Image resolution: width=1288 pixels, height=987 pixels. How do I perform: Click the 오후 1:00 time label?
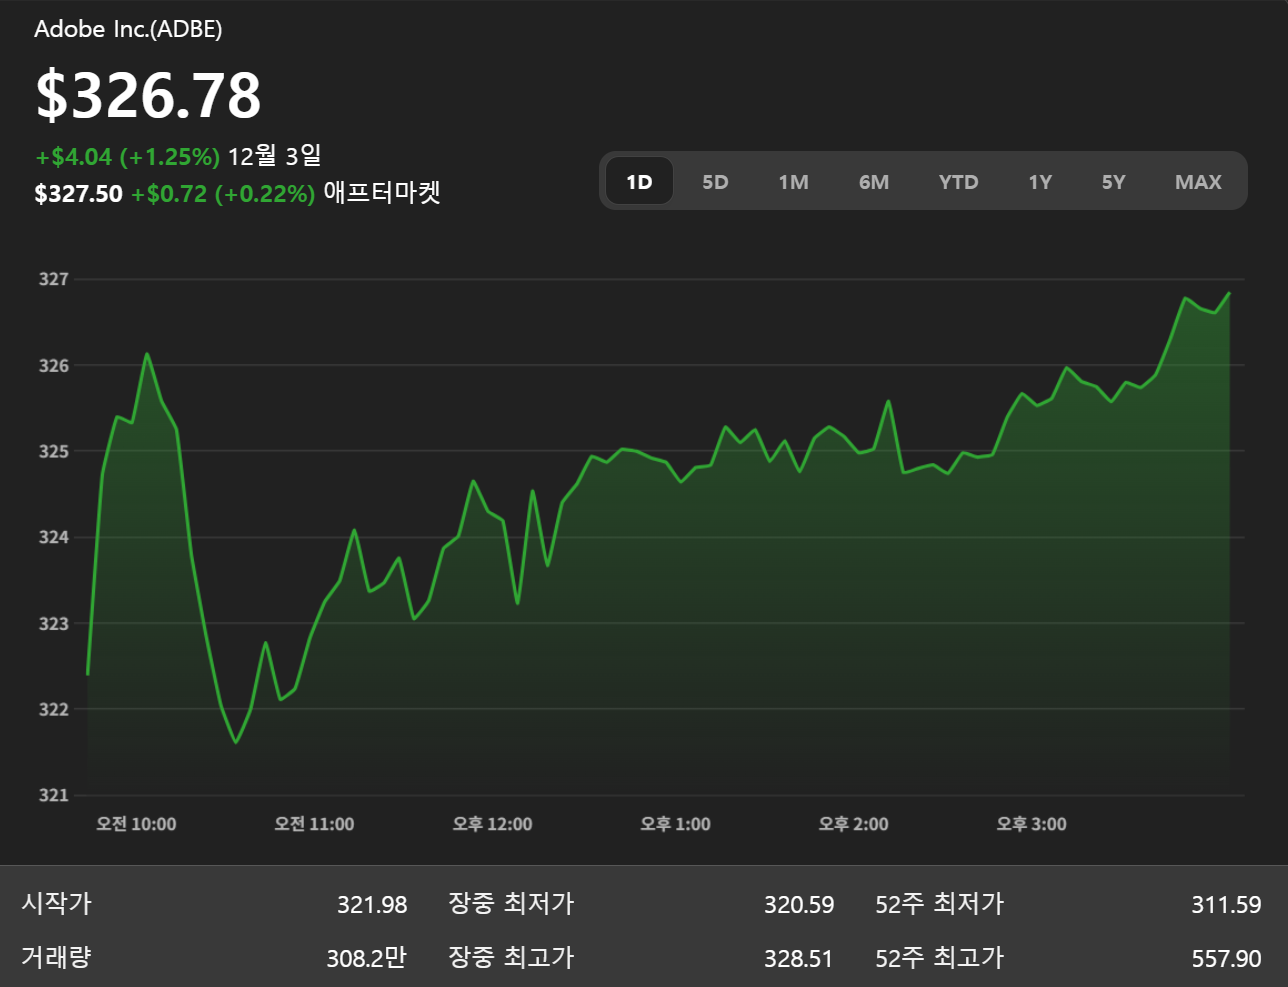[x=675, y=824]
